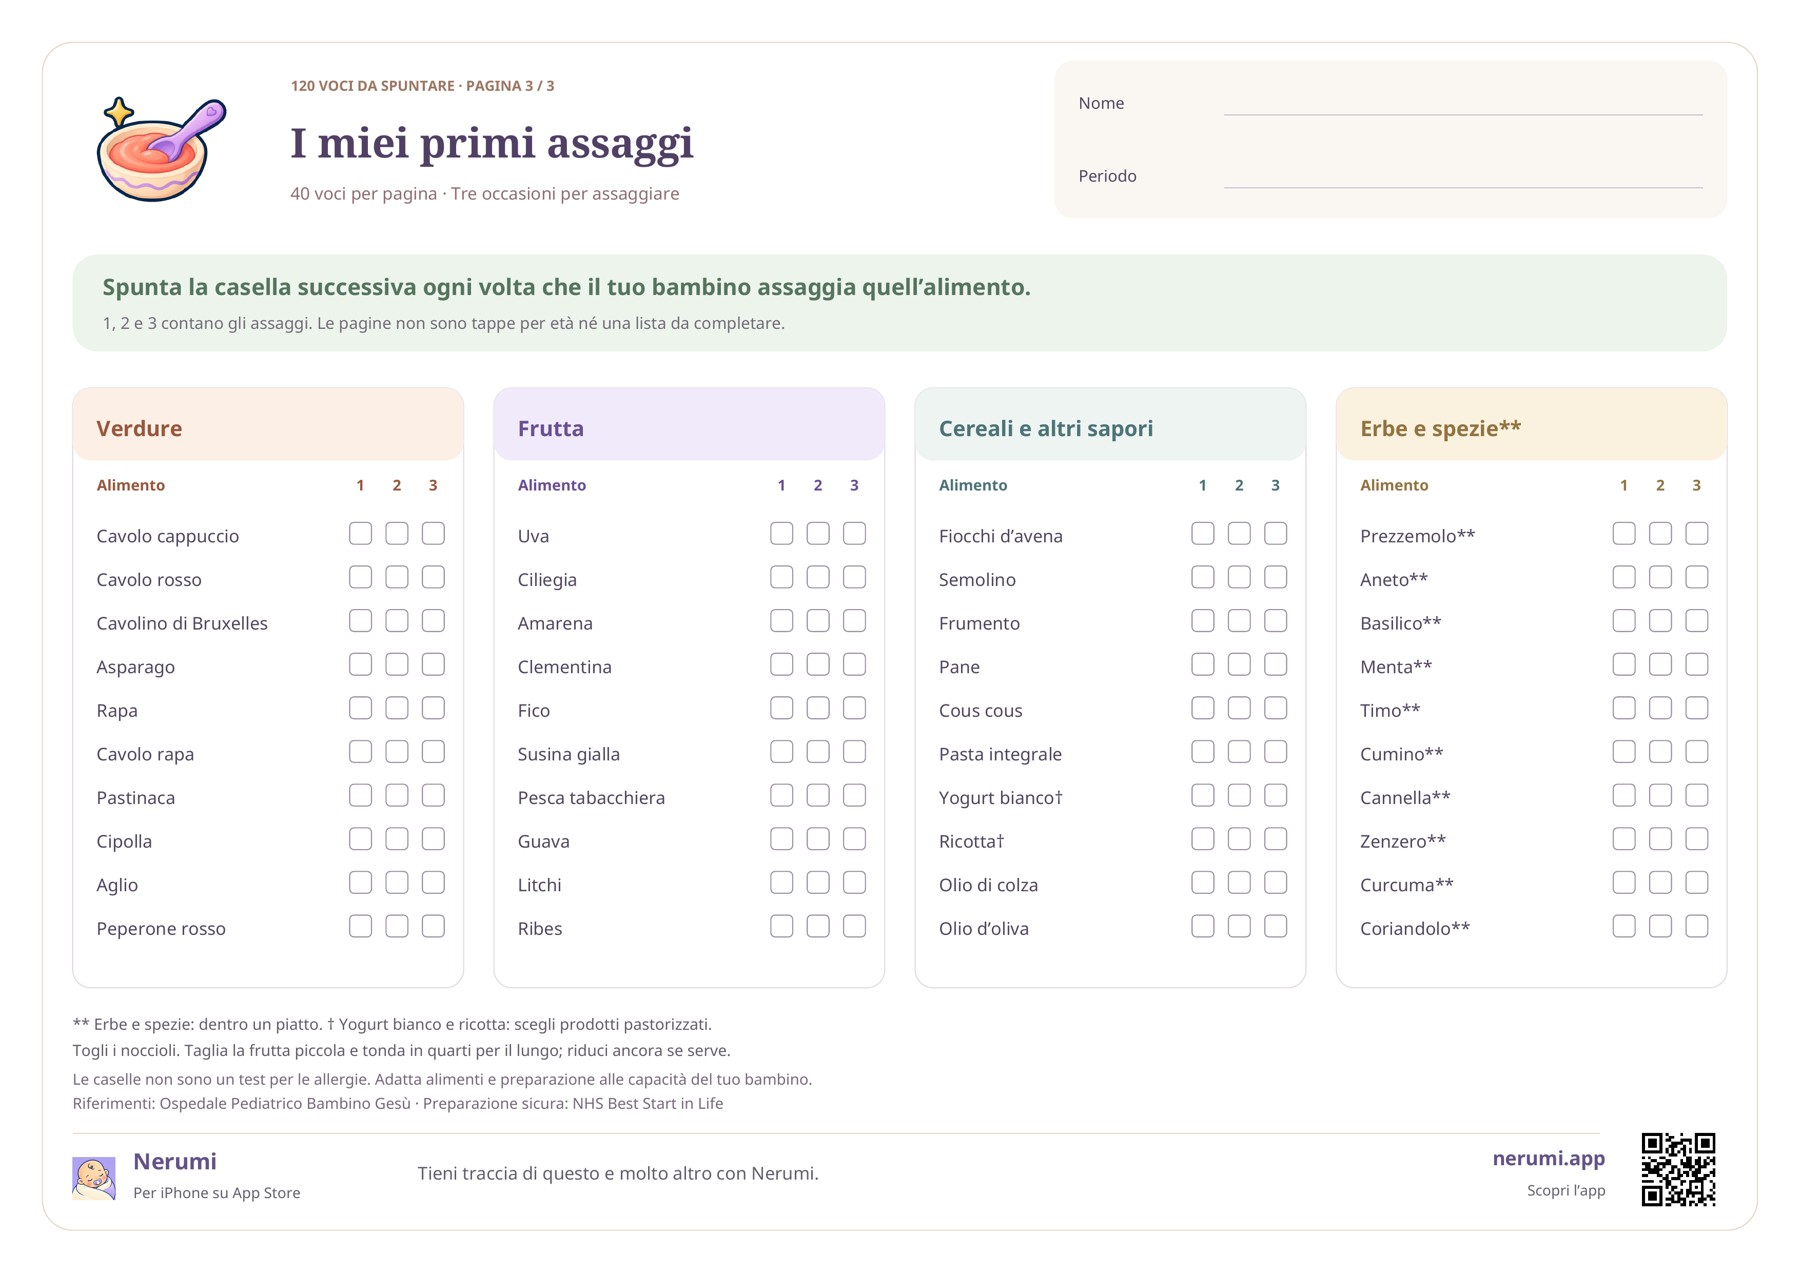Mark first box for Pastinaca
Viewport: 1800px width, 1273px height.
click(x=360, y=795)
